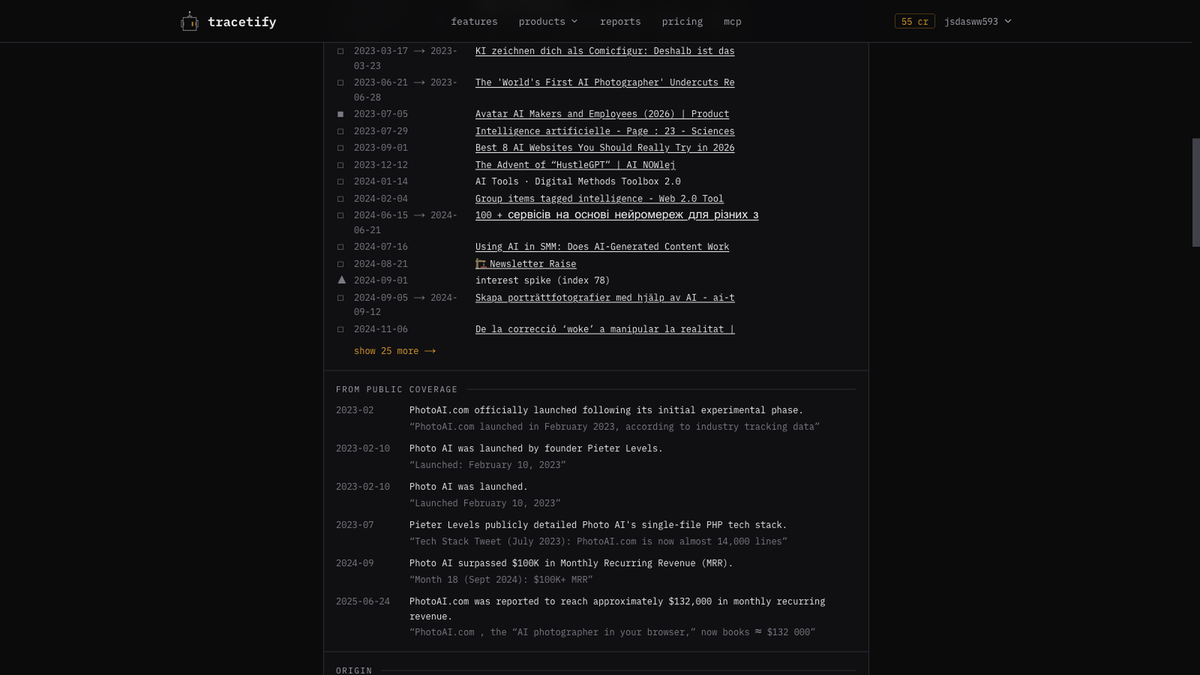
Task: Click 'launched by founder Pieter Levels' entry
Action: (x=535, y=448)
